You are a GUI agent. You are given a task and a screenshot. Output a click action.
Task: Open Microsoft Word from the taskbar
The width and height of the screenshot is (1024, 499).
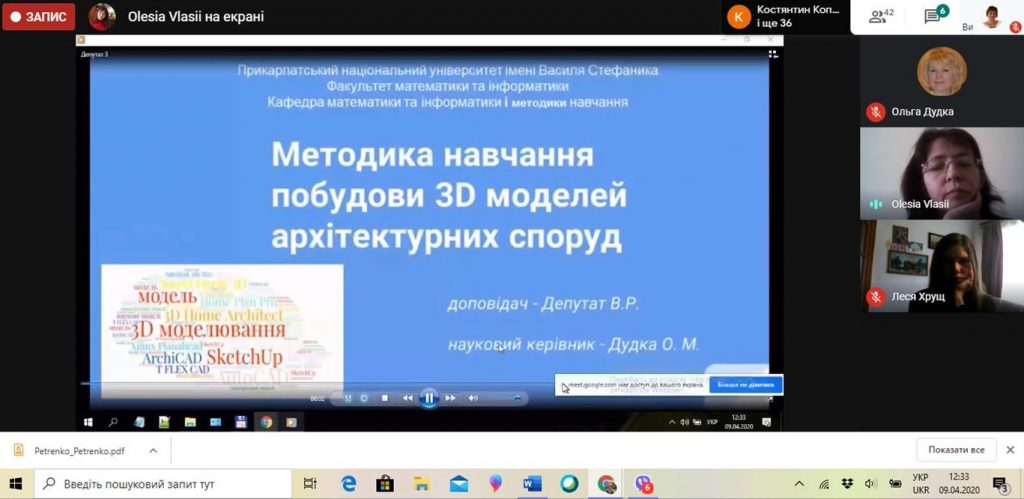tap(532, 484)
